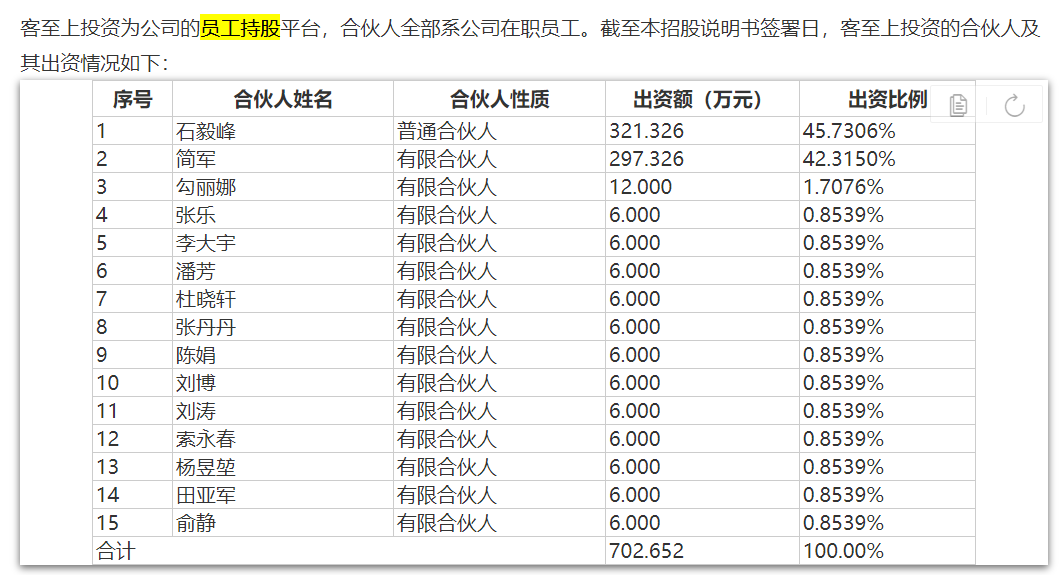Select the partner name 俞静

[196, 523]
